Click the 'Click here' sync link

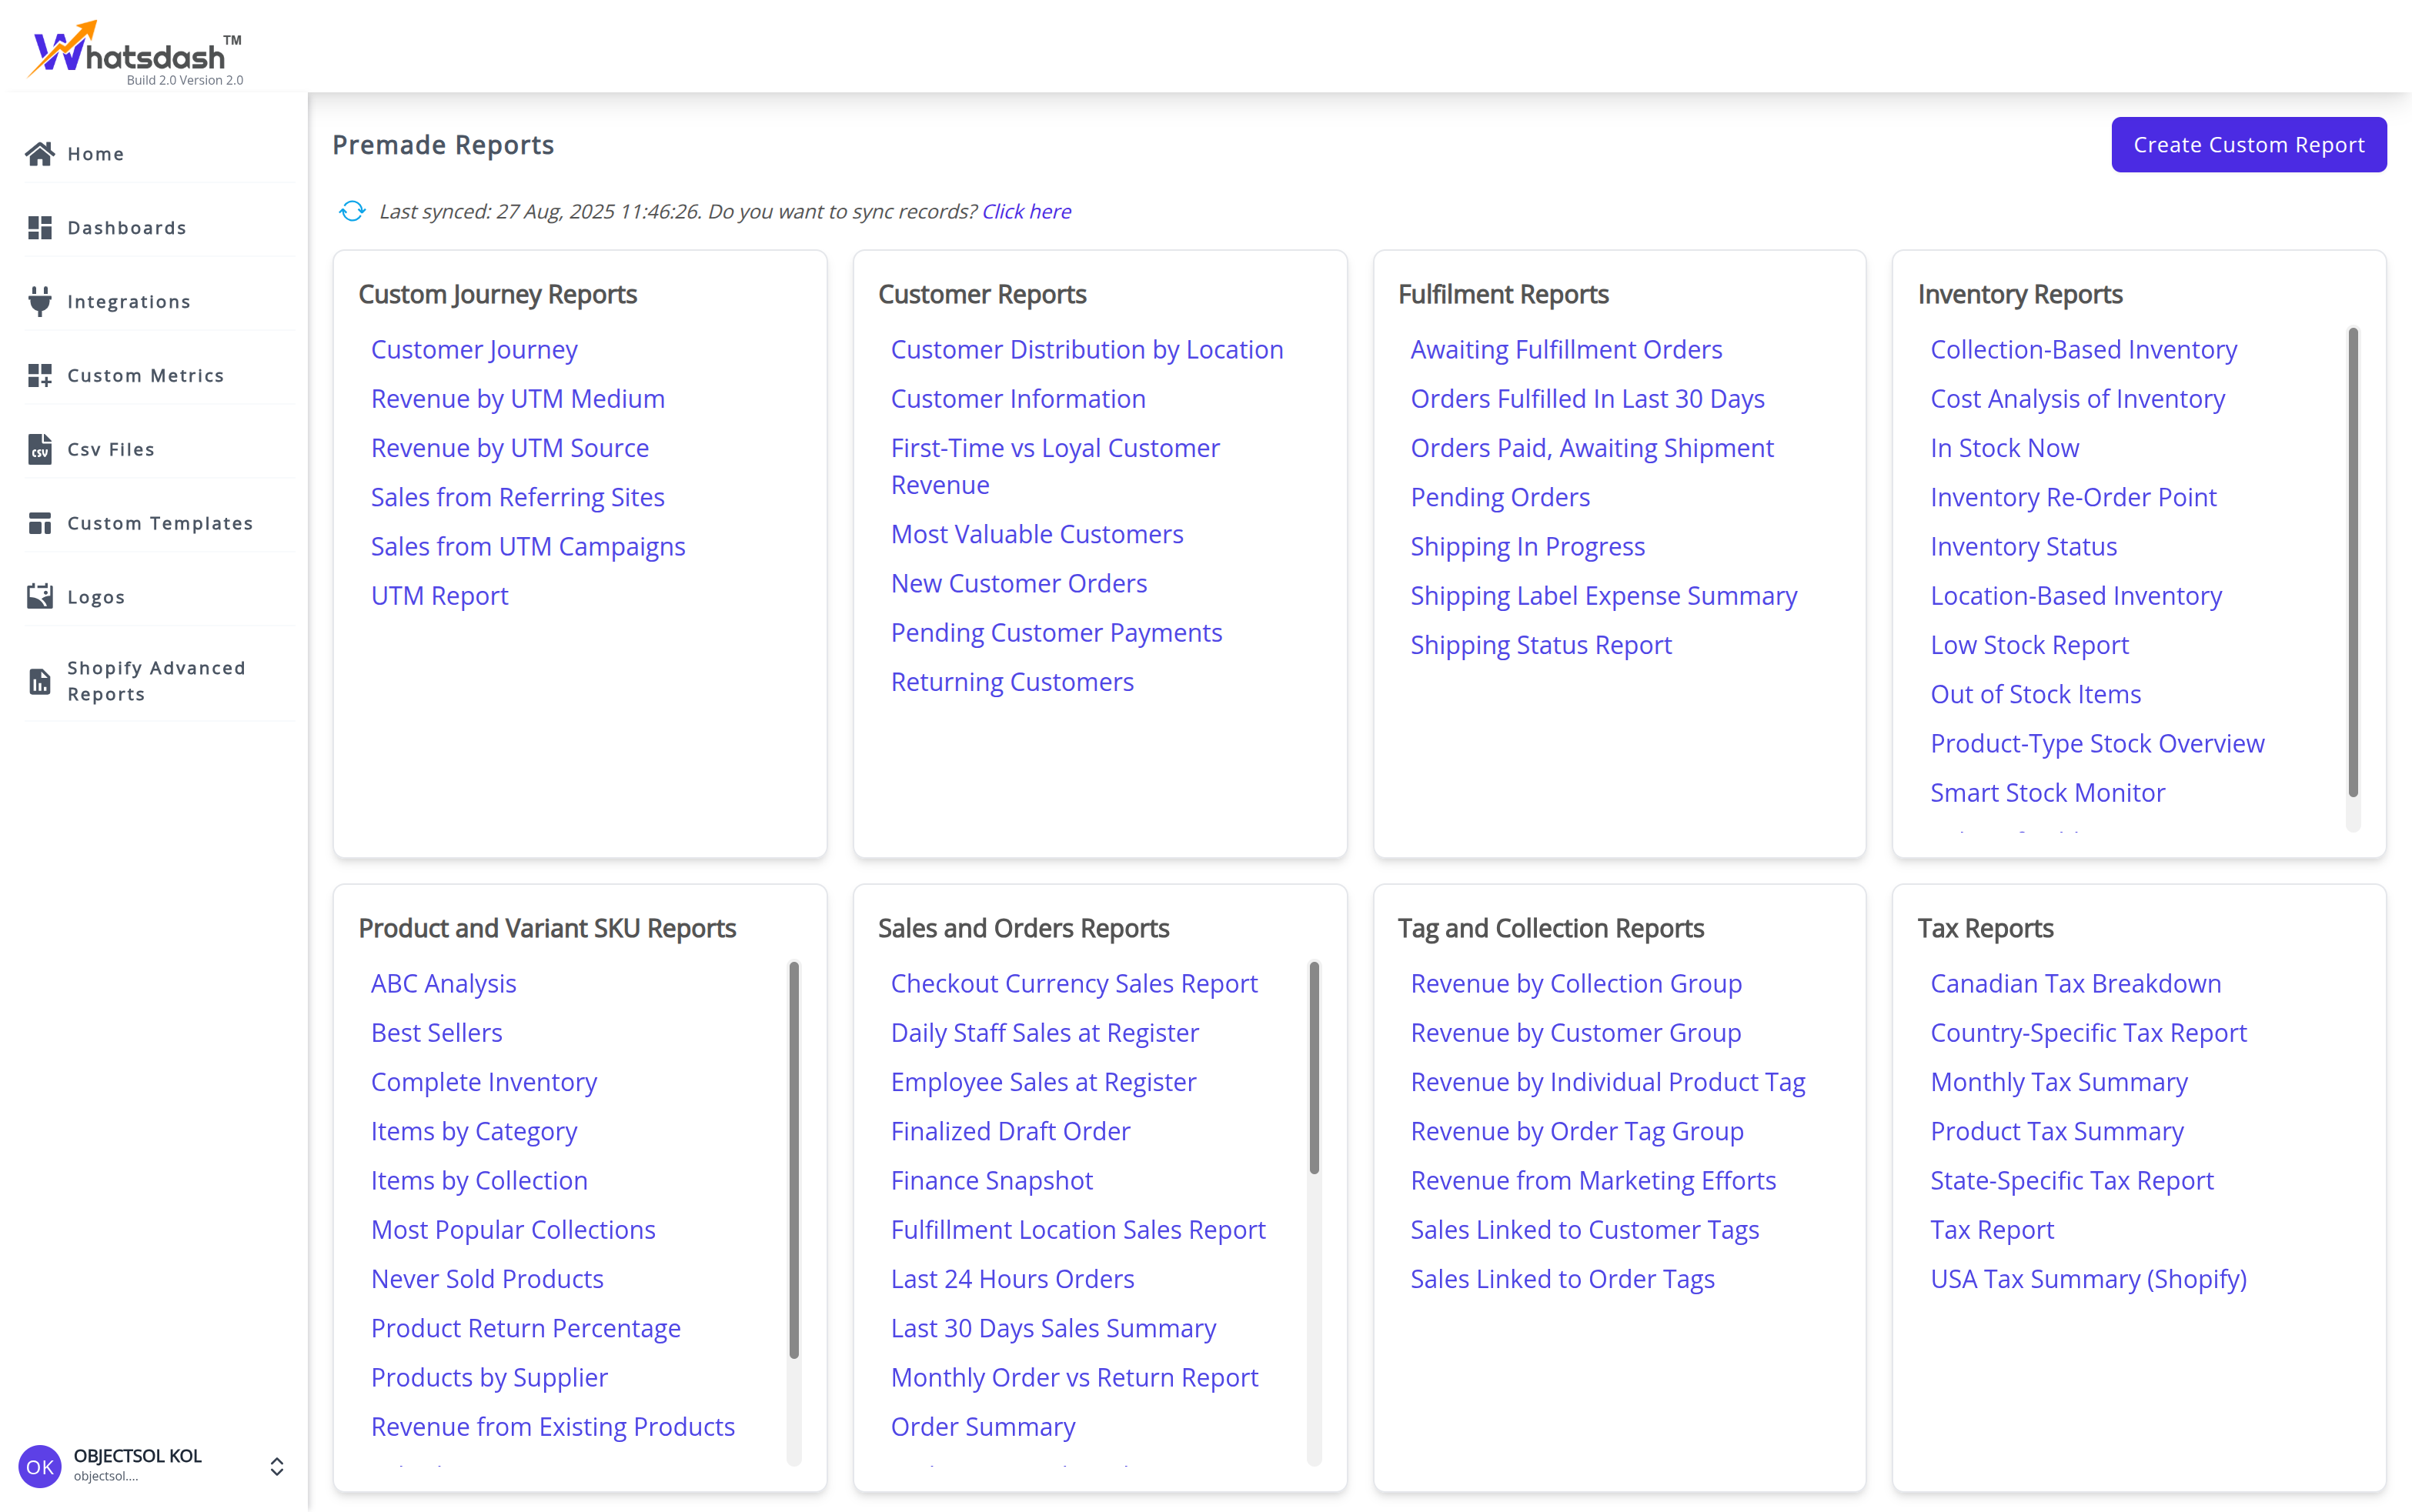pos(1026,211)
